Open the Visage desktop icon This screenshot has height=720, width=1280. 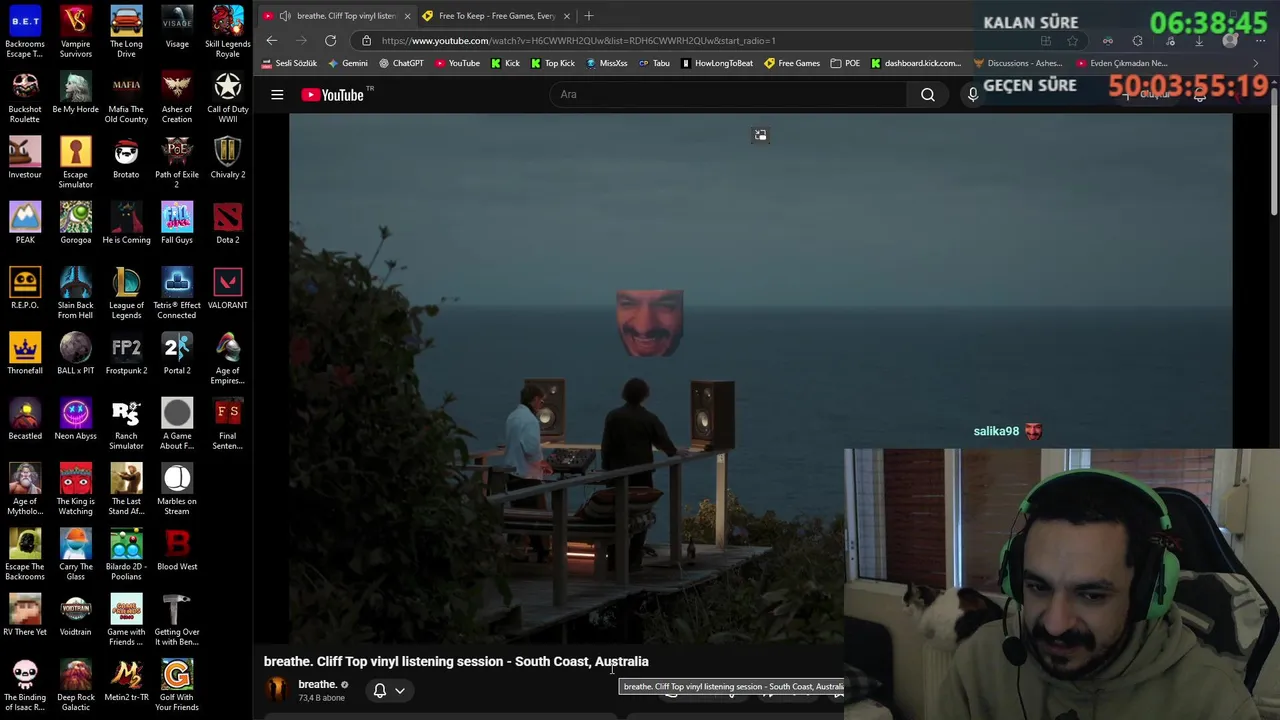[177, 27]
